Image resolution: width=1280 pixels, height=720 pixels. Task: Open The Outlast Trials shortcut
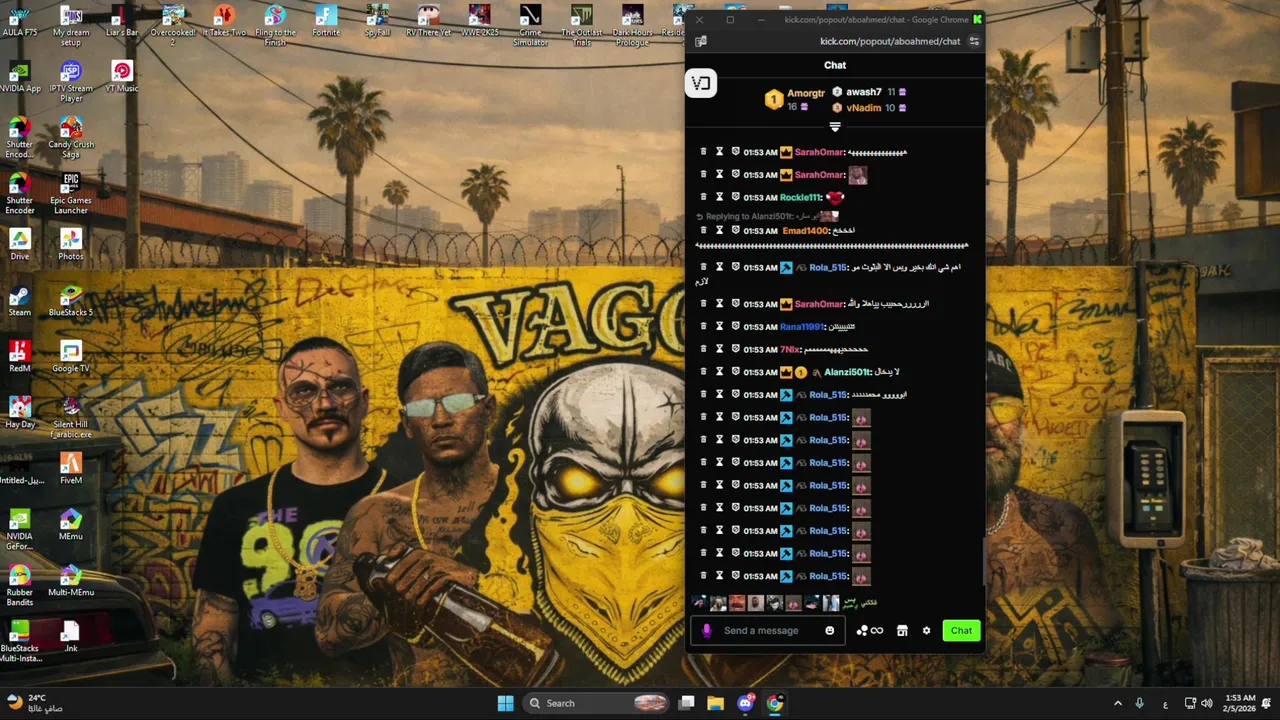click(581, 26)
